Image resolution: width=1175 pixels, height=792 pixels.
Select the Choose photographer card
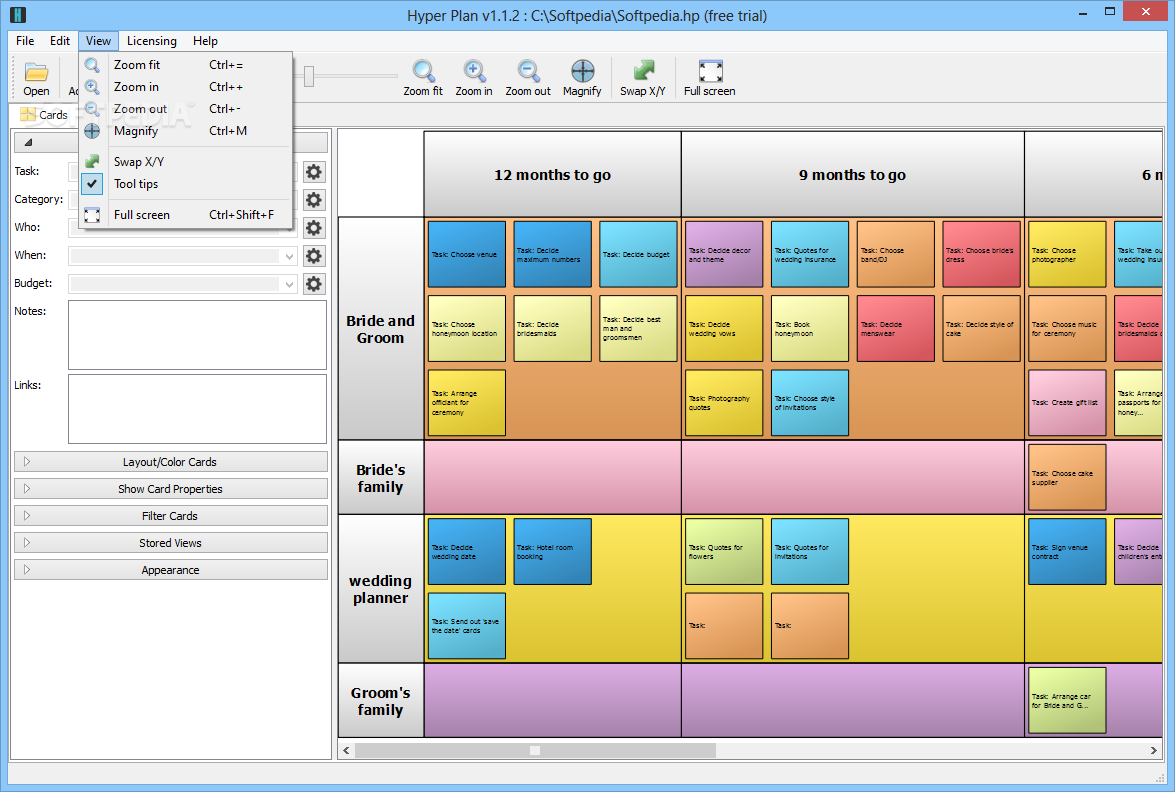pos(1067,254)
